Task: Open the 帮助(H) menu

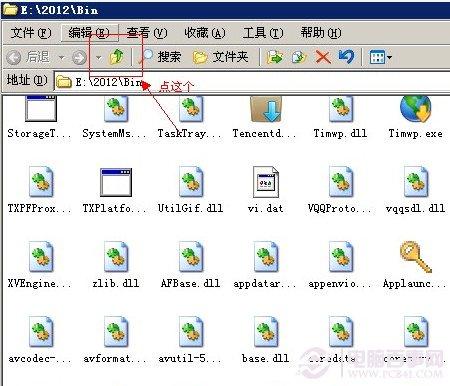Action: 321,33
